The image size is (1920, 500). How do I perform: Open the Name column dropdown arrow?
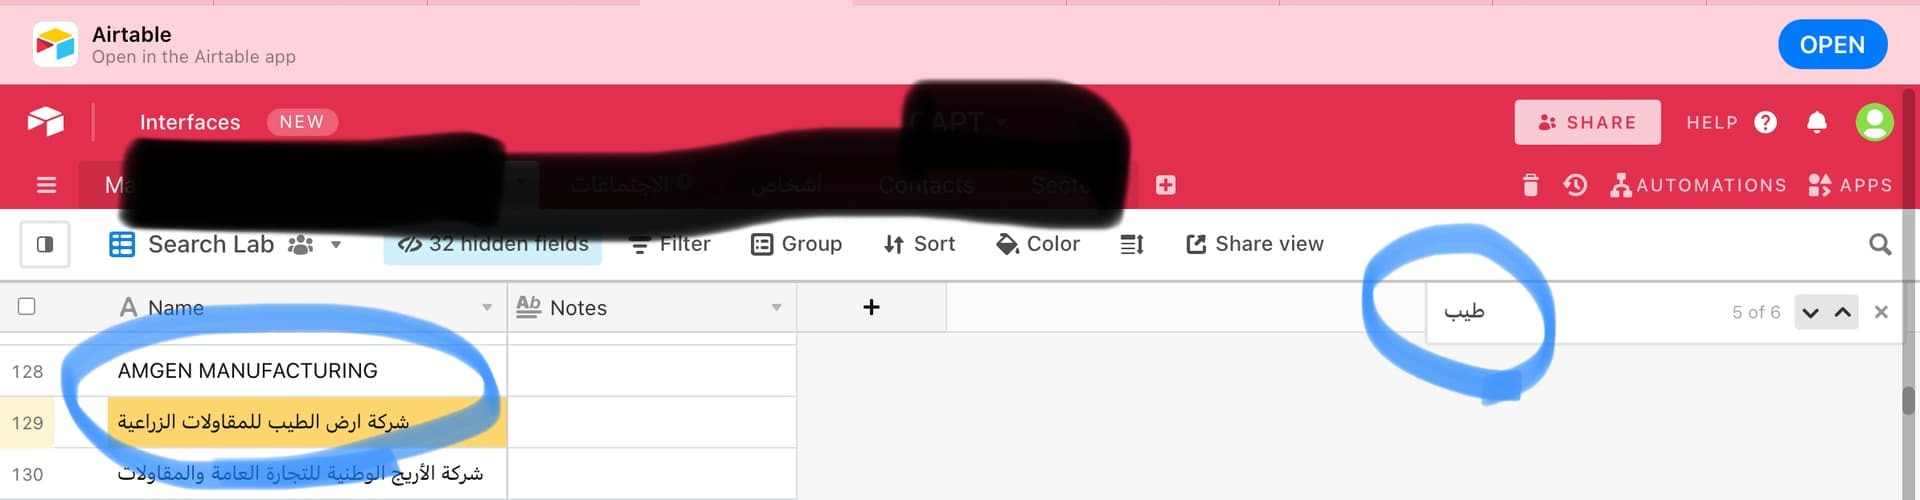[x=487, y=308]
